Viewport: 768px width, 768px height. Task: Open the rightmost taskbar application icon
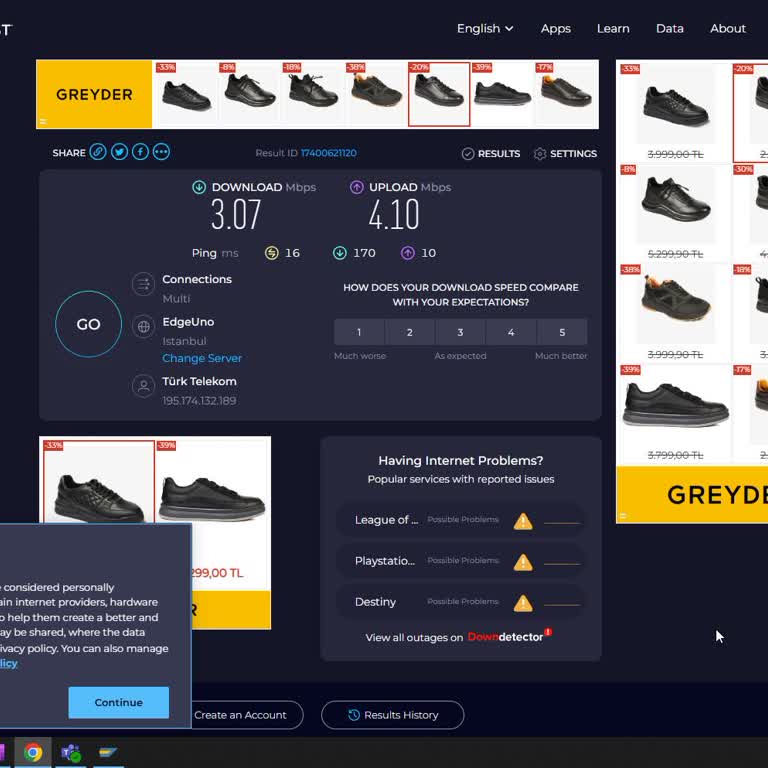tap(108, 752)
